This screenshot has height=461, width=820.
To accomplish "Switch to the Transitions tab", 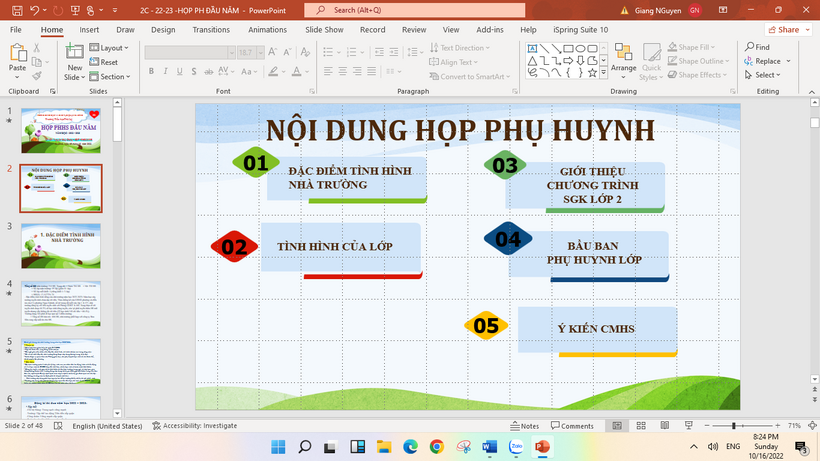I will pos(211,30).
